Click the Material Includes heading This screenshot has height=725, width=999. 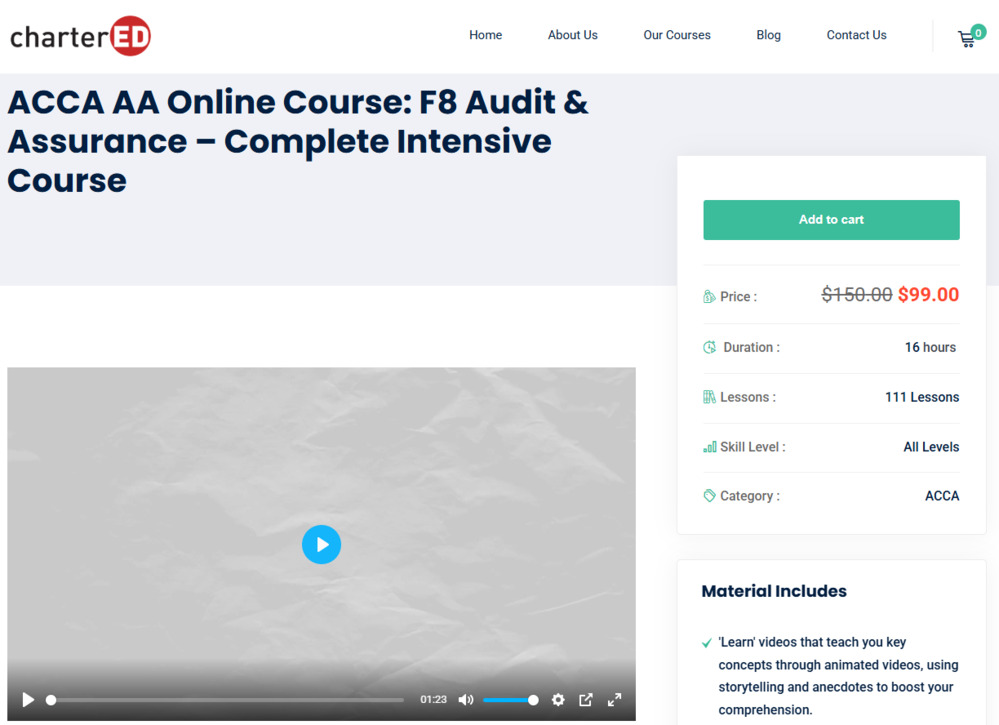tap(774, 591)
